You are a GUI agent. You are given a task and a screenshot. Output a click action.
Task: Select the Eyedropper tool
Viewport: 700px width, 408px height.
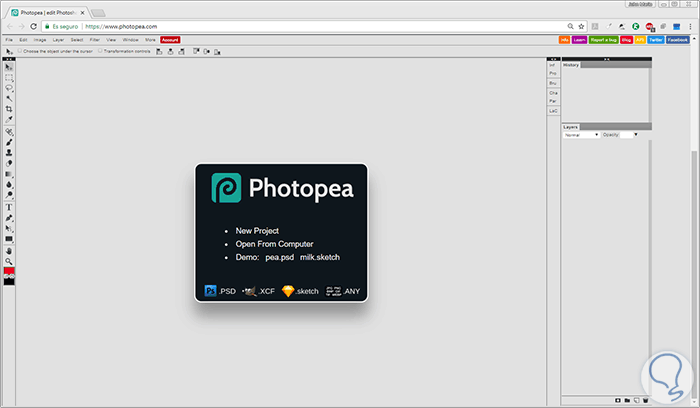tap(9, 120)
